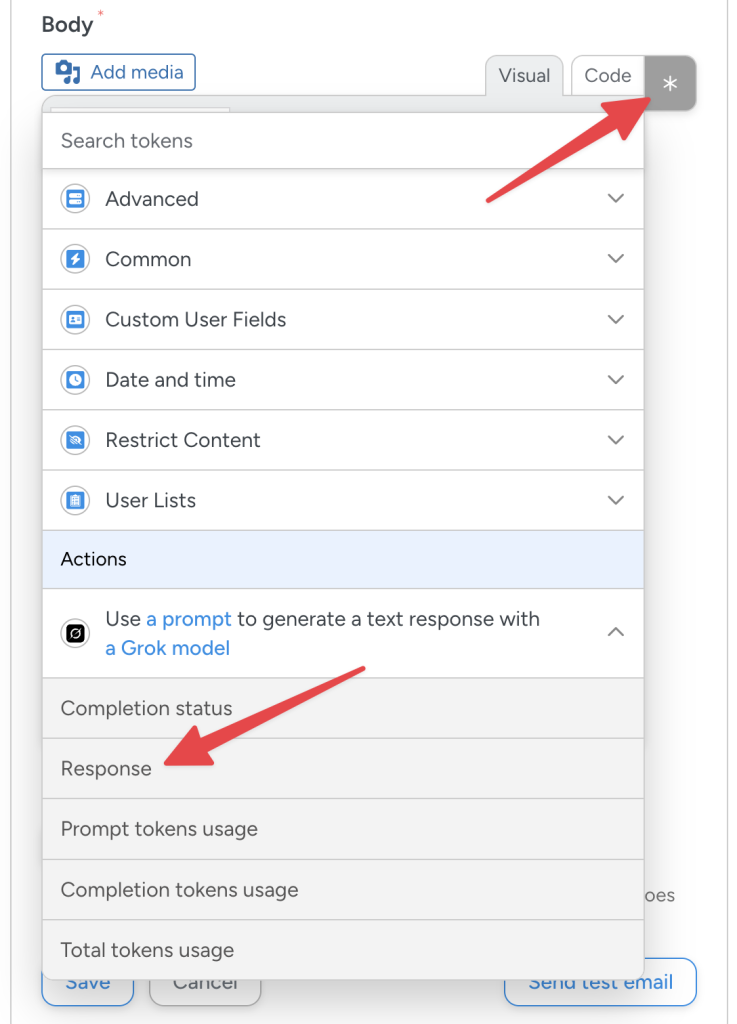Click the User Lists icon
The height and width of the screenshot is (1024, 737).
[74, 500]
